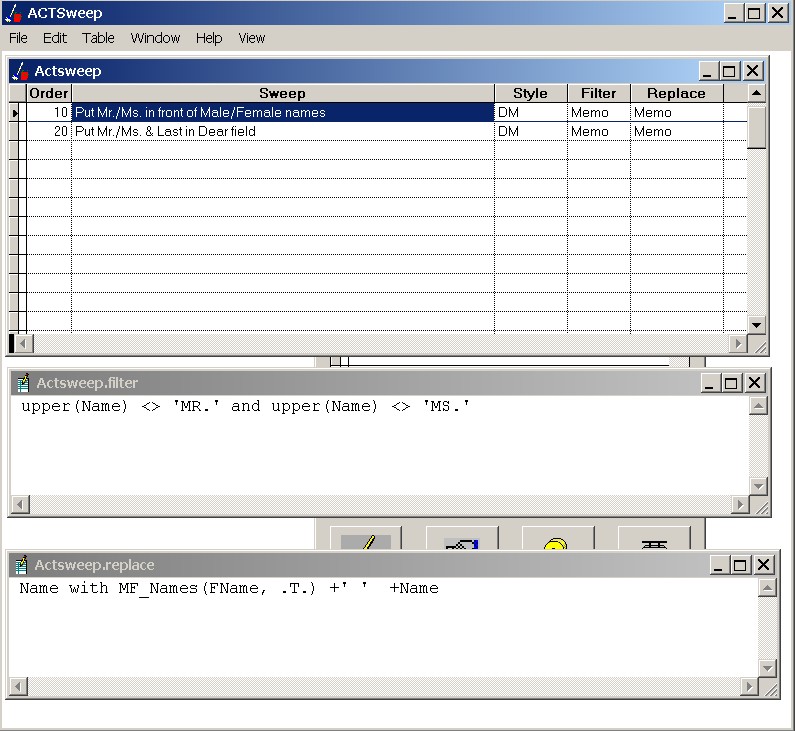Click the scroll down arrow in Actsweep.replace window

coord(768,668)
